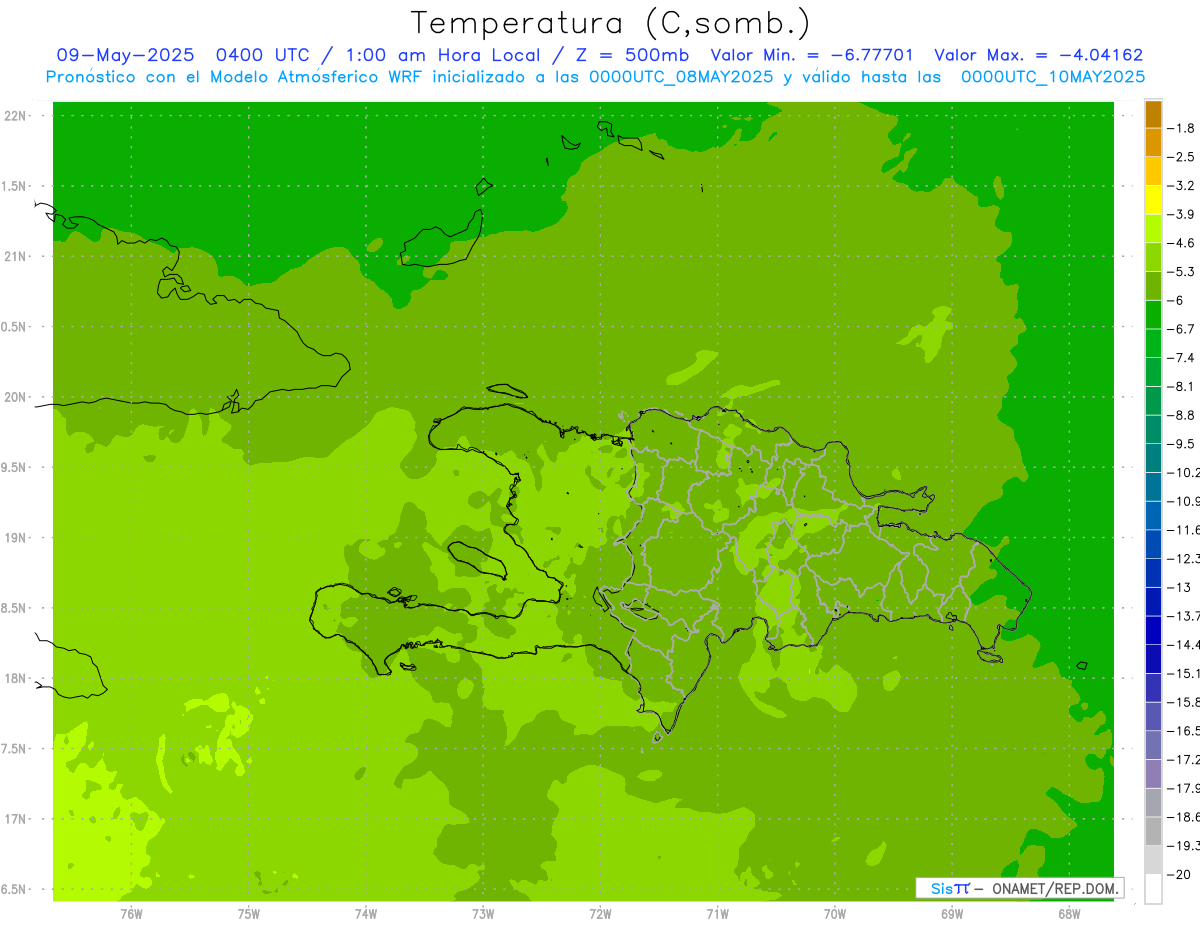The height and width of the screenshot is (927, 1200).
Task: Select the '75W' longitude label
Action: click(248, 913)
